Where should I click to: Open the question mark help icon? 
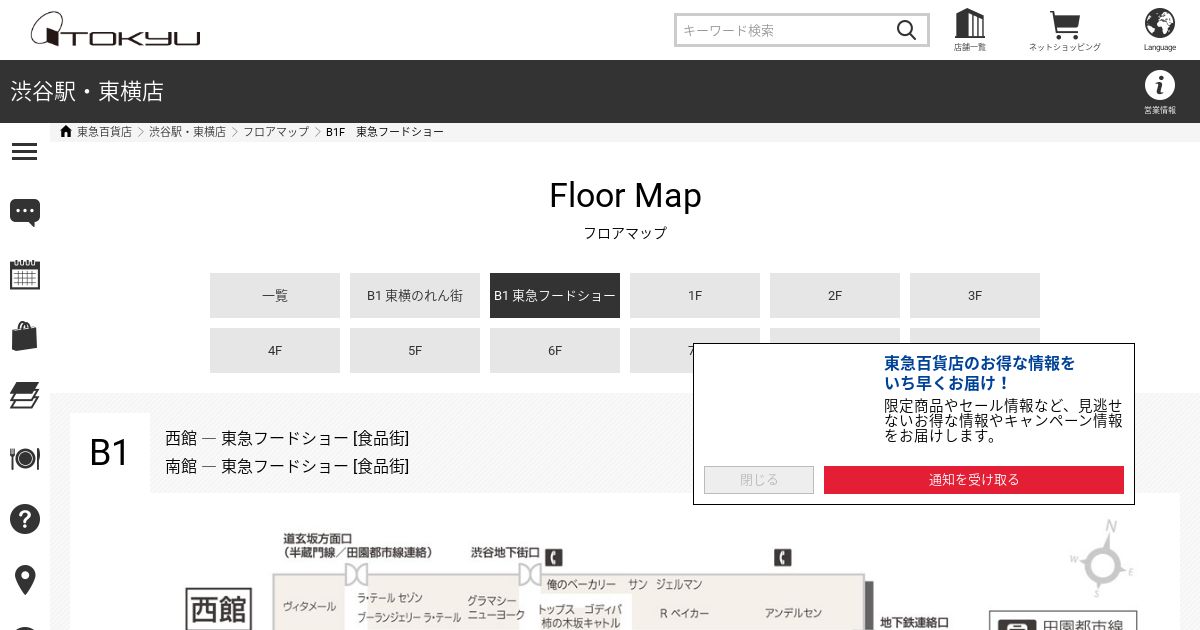25,519
